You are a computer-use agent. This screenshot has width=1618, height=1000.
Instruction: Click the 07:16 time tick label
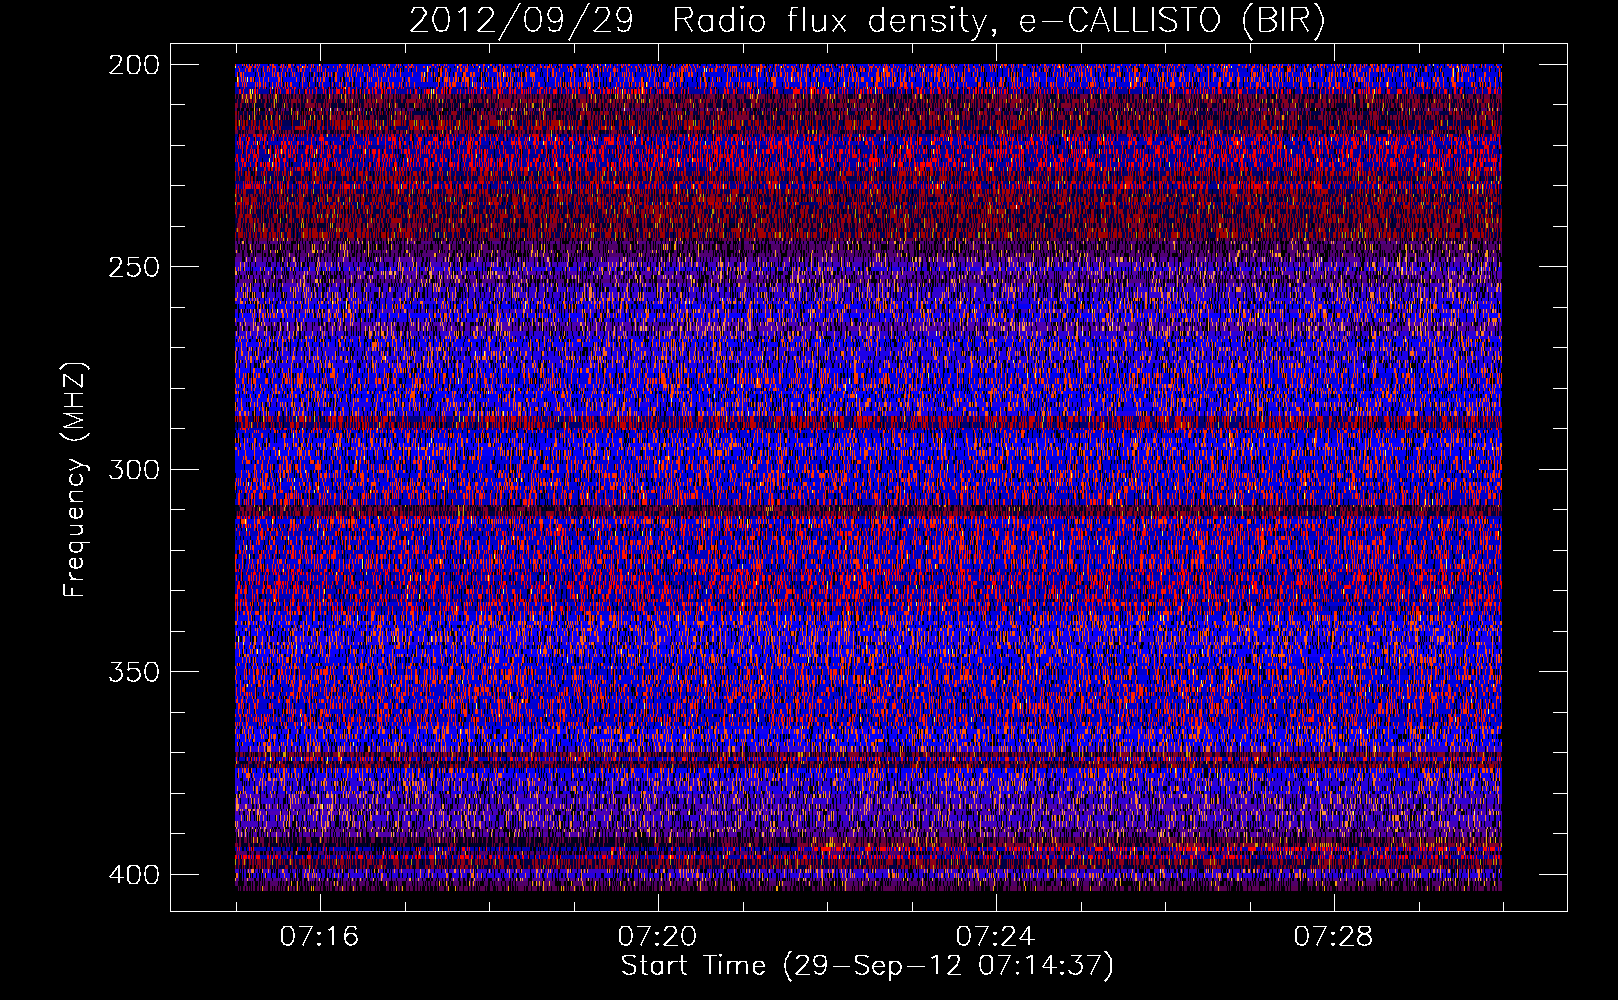320,937
